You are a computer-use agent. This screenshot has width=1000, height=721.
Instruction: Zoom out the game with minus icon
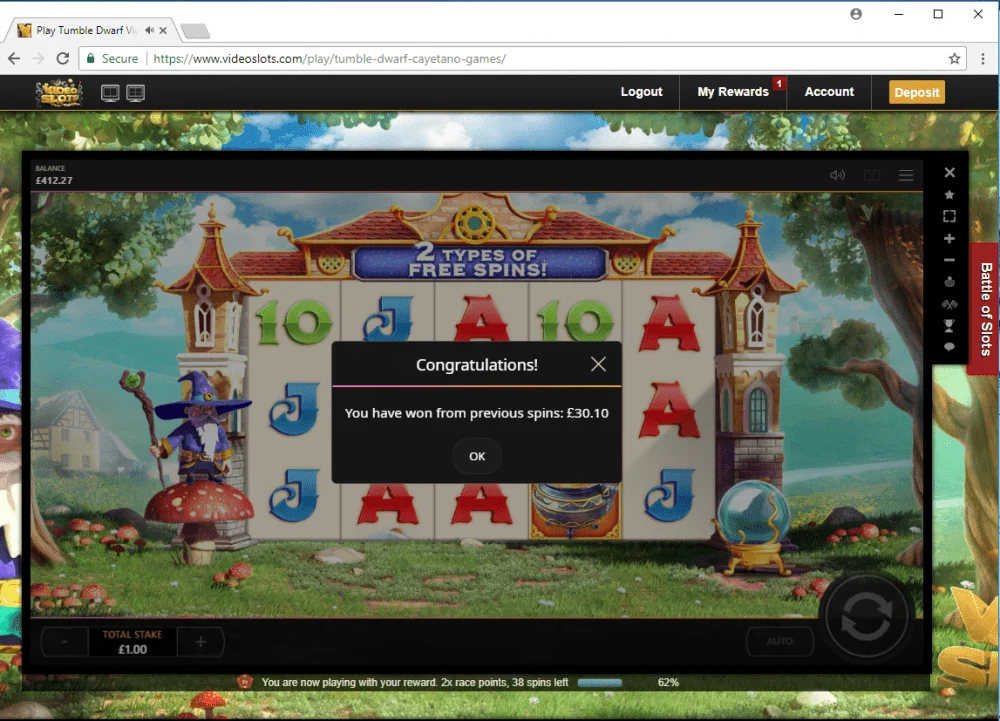click(x=950, y=260)
